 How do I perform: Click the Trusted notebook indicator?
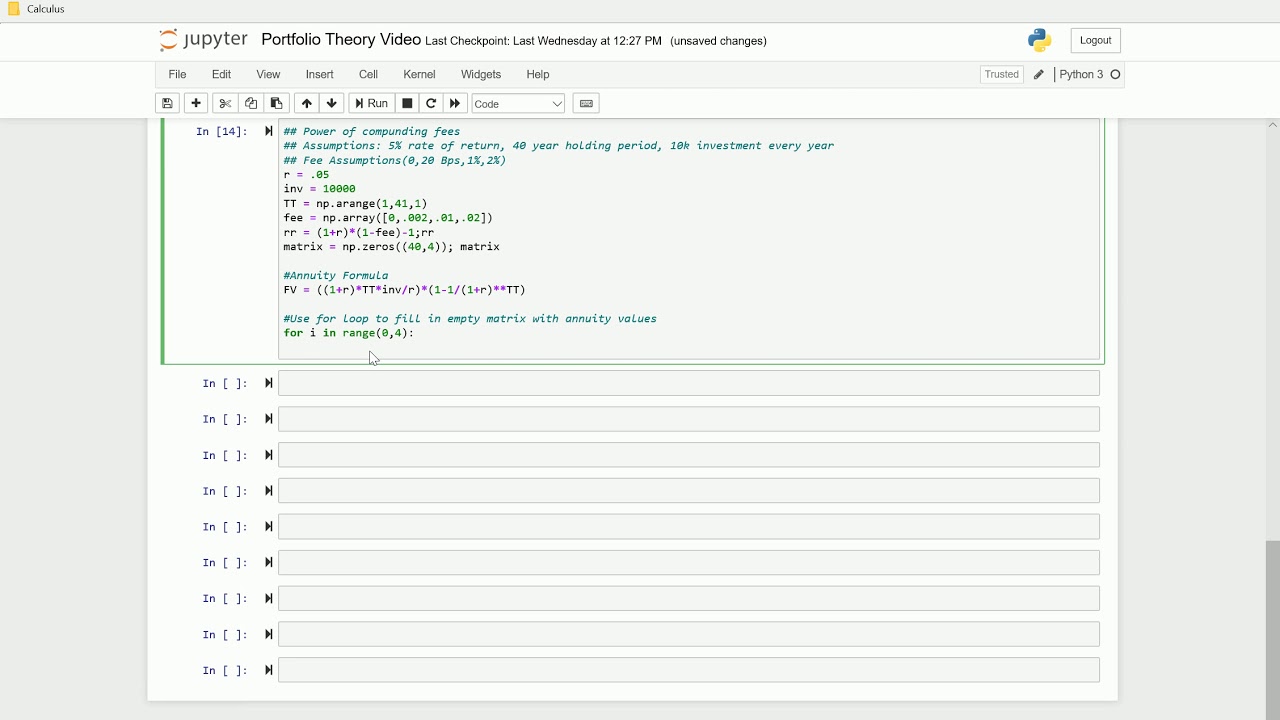click(1001, 75)
